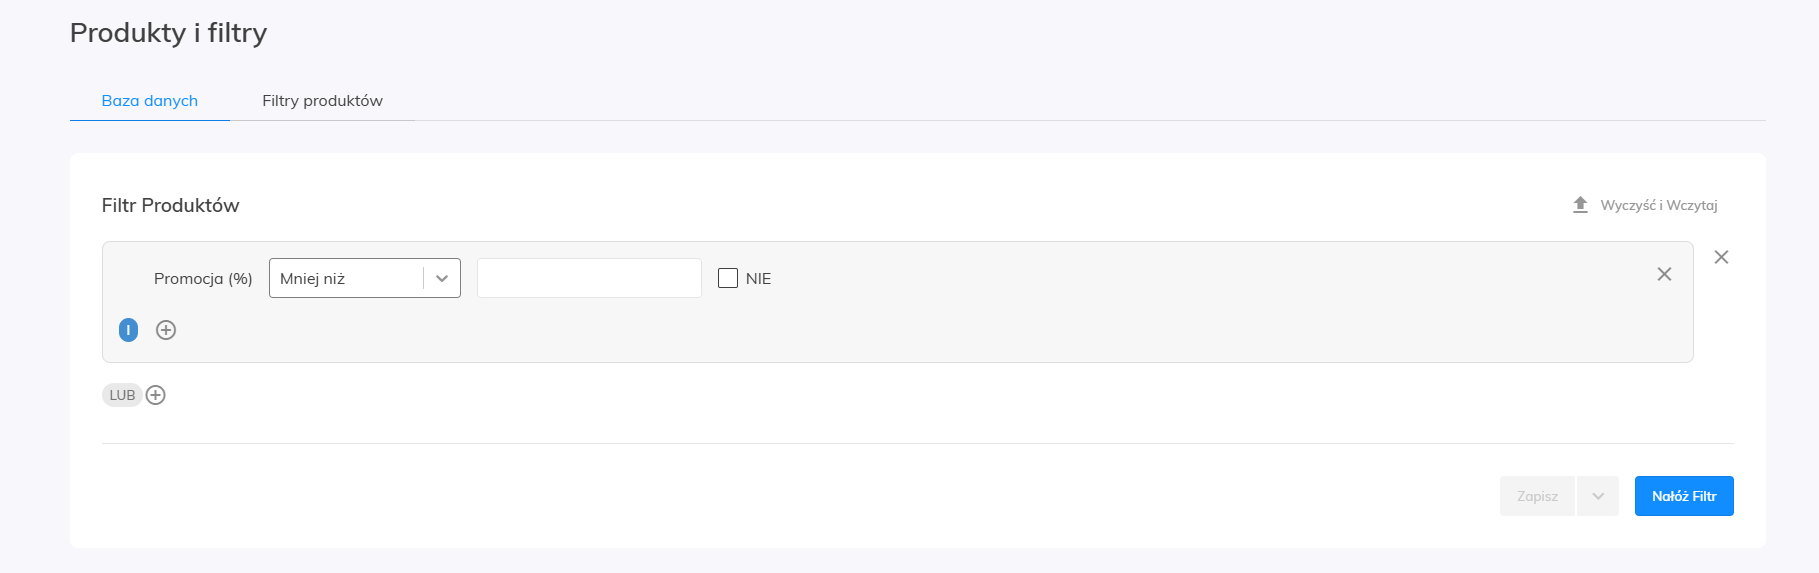
Task: Tick the NIE checkbox
Action: click(x=728, y=278)
